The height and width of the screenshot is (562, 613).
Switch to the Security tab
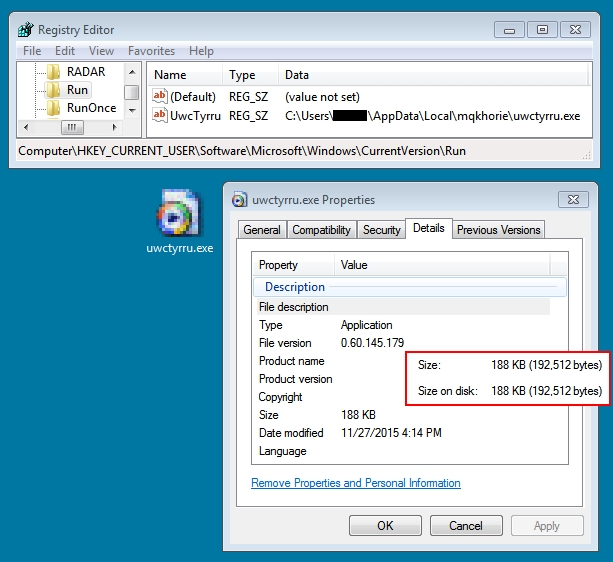point(382,229)
